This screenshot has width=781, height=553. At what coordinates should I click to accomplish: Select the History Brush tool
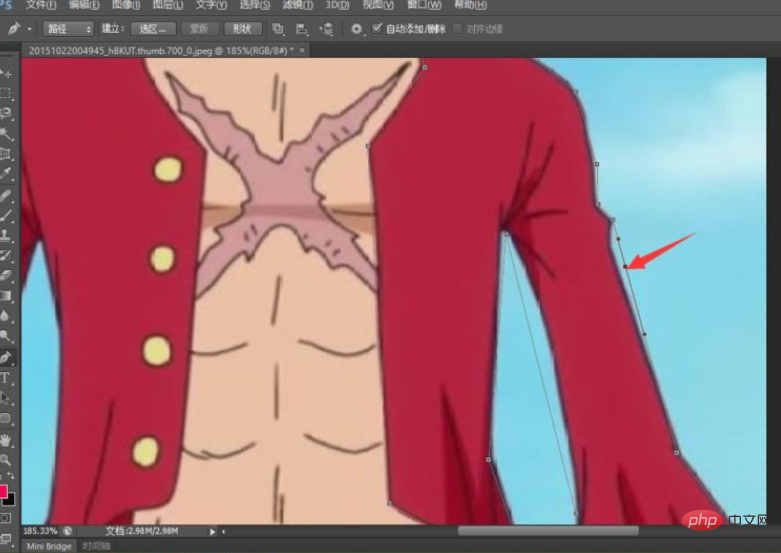click(6, 256)
